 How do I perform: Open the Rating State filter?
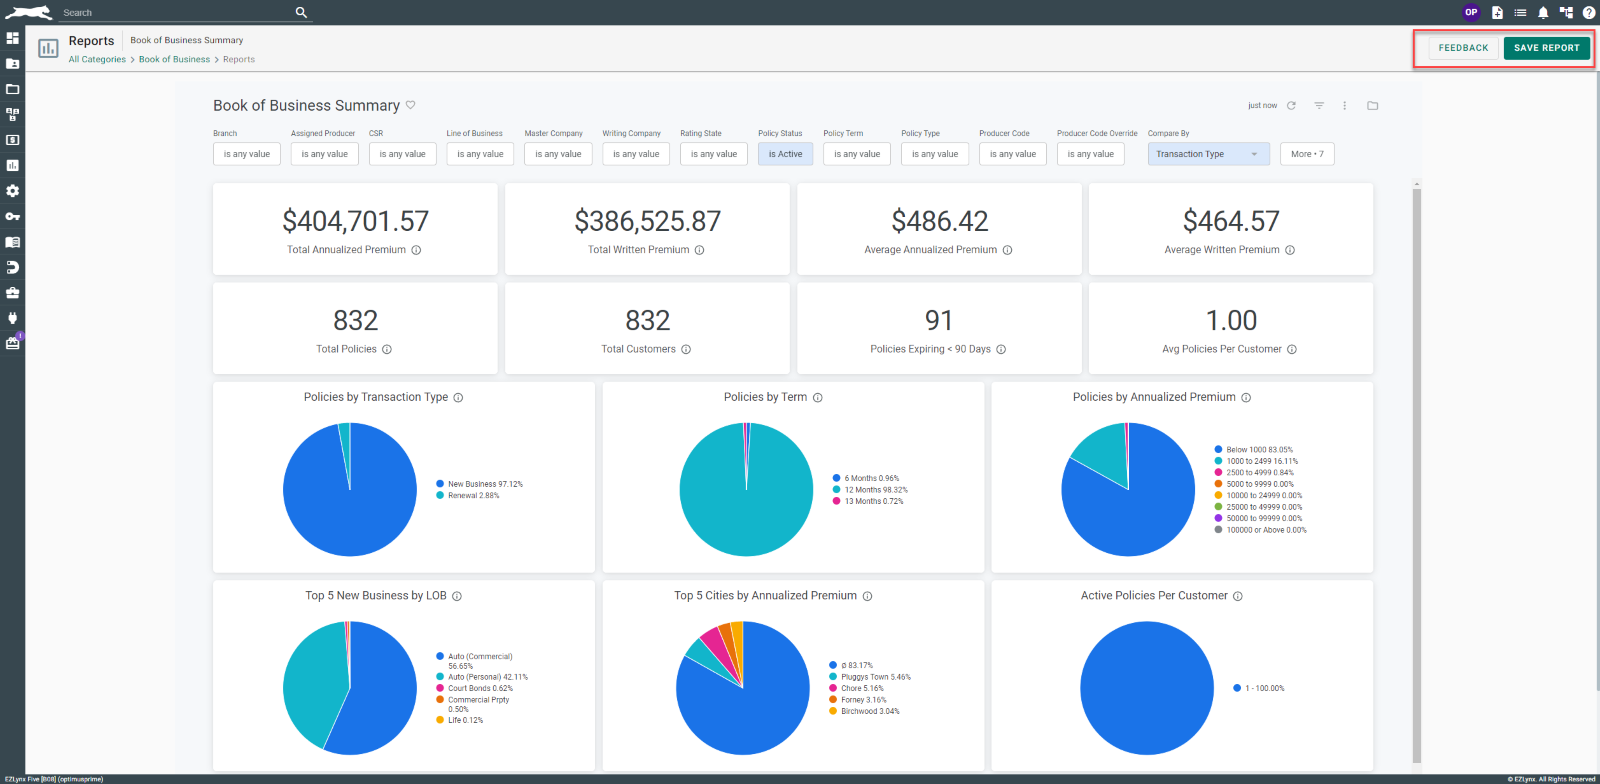[714, 154]
